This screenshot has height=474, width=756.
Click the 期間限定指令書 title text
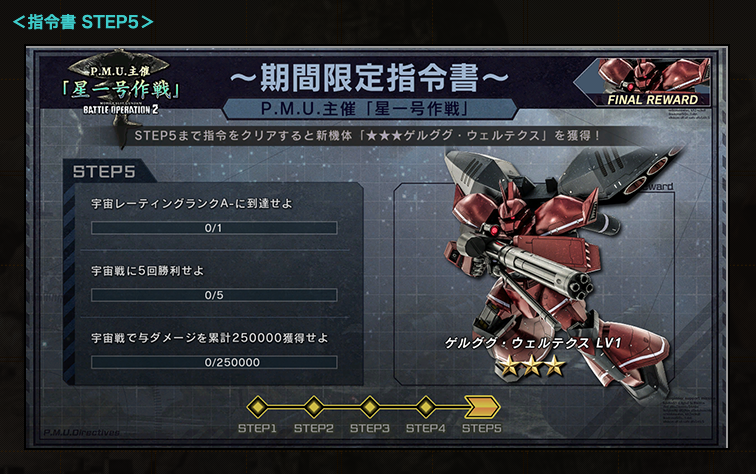click(369, 77)
